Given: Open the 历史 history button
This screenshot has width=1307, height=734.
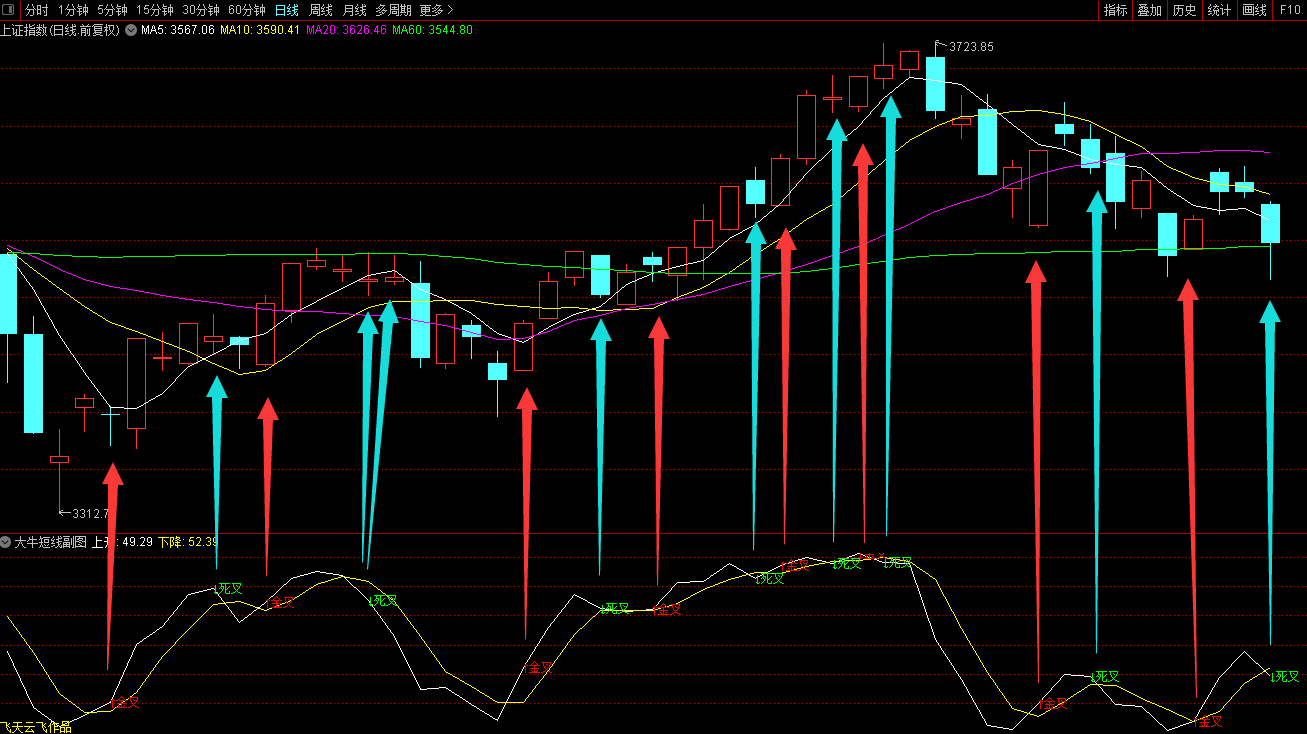Looking at the screenshot, I should [1184, 10].
